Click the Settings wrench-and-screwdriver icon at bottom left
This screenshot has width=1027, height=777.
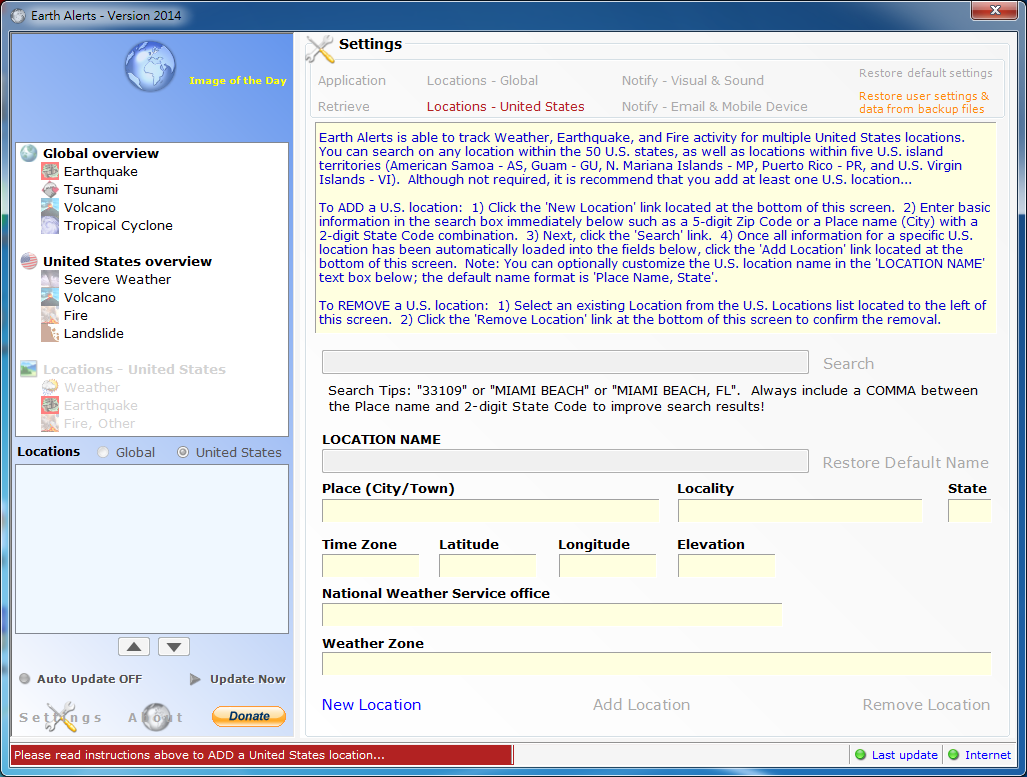pyautogui.click(x=61, y=717)
